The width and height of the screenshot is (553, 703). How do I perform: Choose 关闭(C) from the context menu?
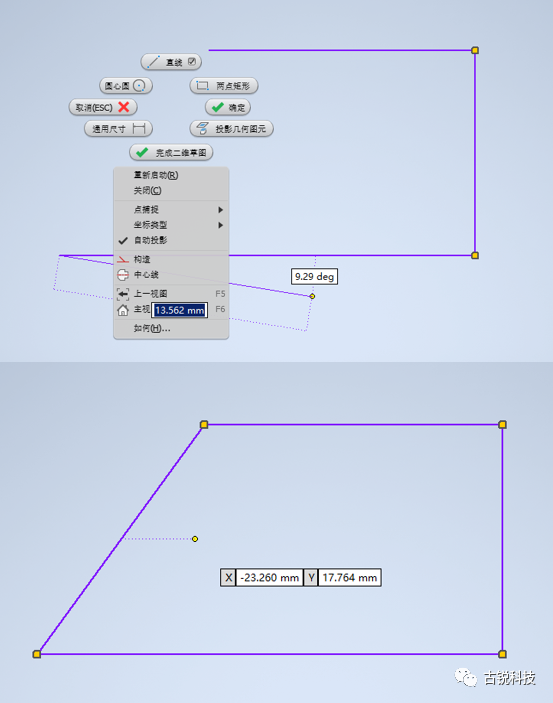171,191
